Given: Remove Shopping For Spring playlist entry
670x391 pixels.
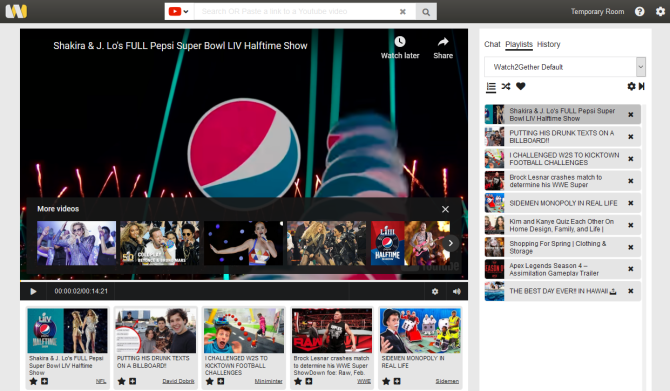Looking at the screenshot, I should [x=631, y=247].
